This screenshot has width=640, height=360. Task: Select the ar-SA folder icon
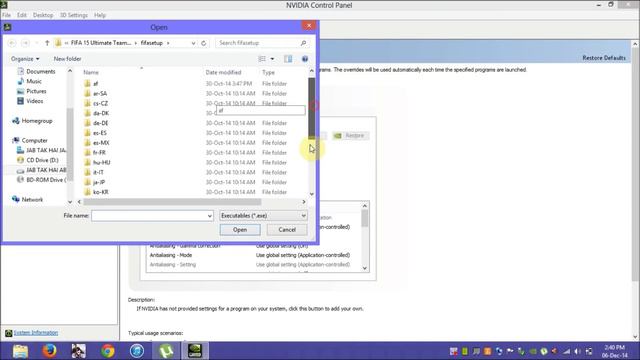[x=87, y=93]
